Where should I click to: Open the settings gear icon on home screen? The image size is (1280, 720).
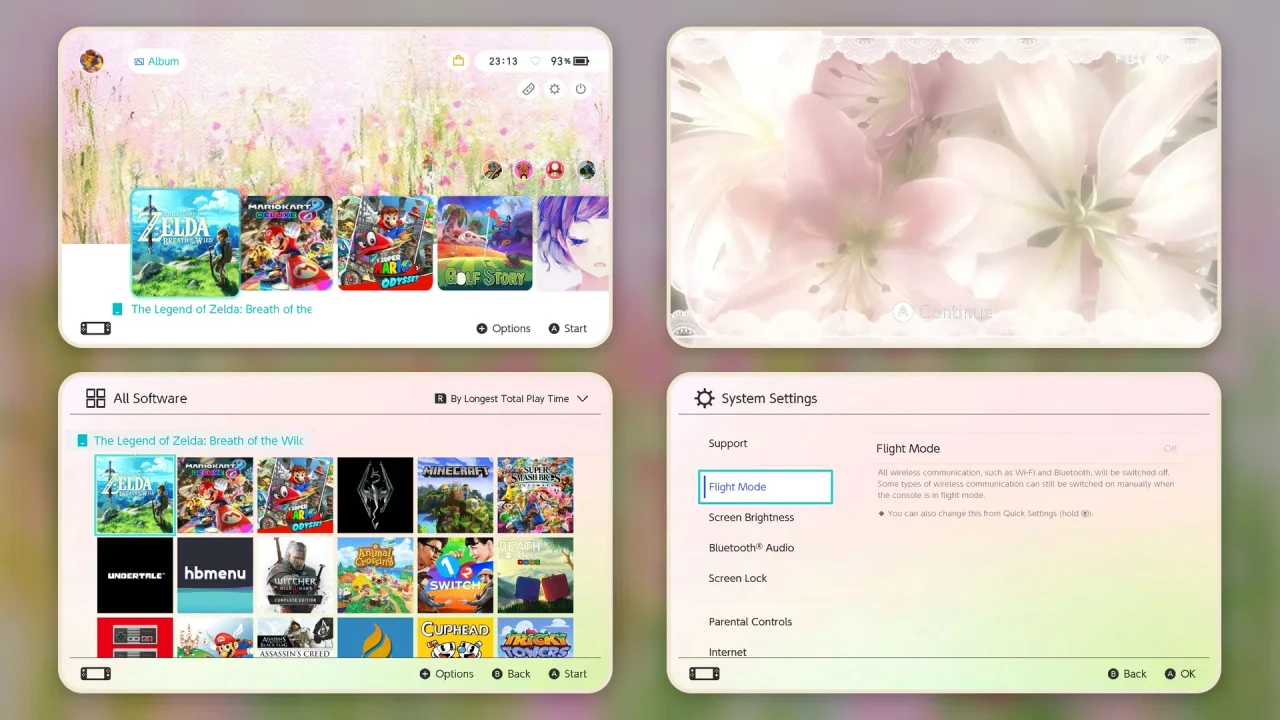tap(555, 89)
